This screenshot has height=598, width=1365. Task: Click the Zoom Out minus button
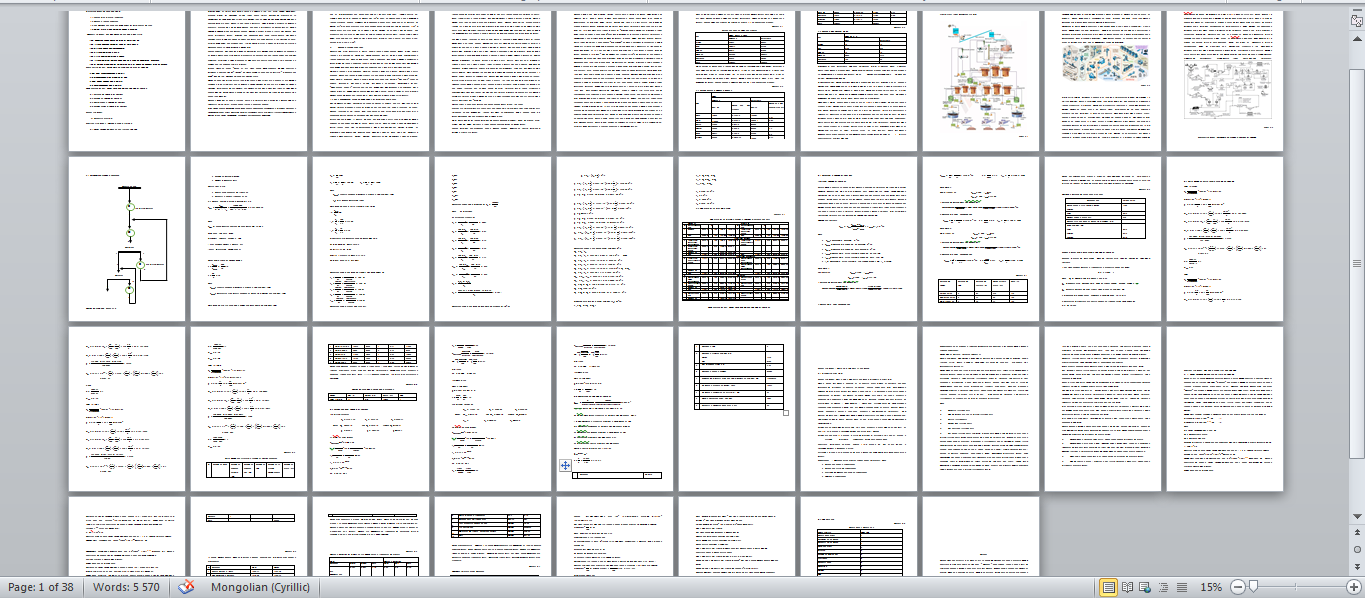1237,587
